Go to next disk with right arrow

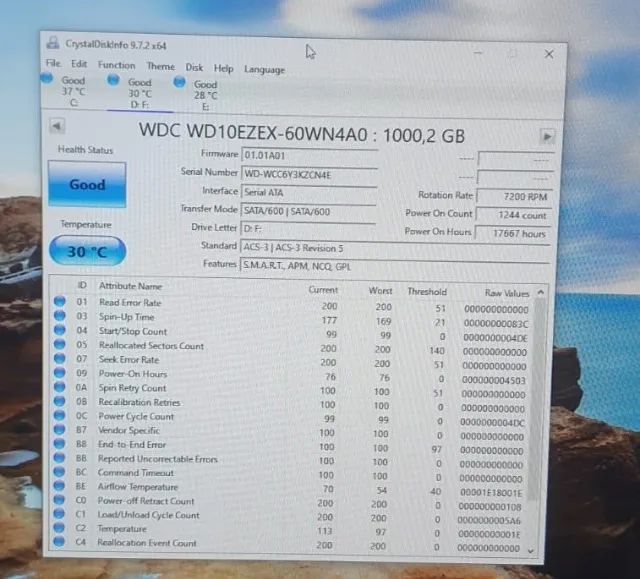(x=547, y=136)
